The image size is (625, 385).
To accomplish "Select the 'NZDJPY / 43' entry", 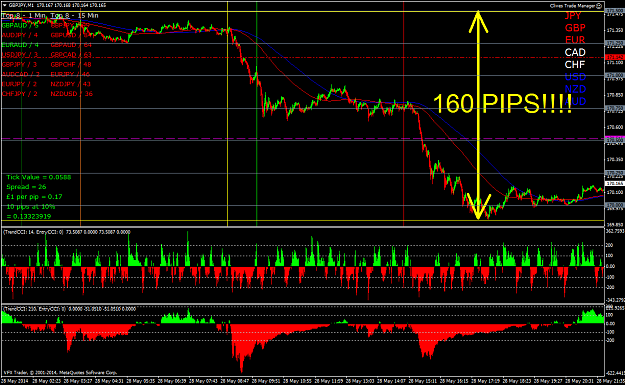I will [71, 84].
